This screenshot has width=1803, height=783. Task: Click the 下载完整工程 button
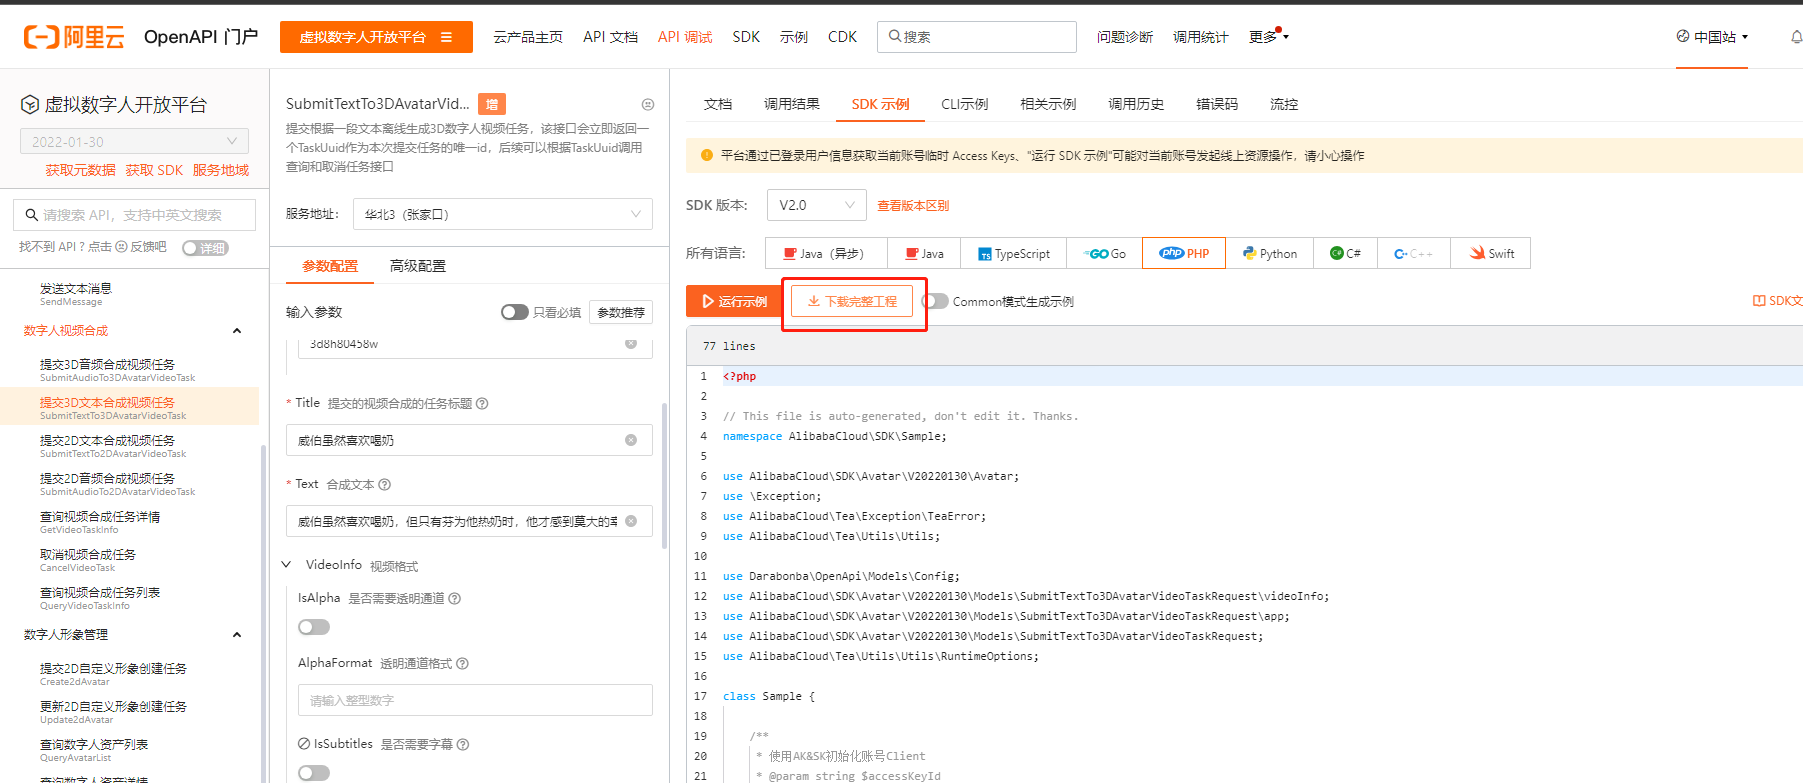[x=852, y=301]
